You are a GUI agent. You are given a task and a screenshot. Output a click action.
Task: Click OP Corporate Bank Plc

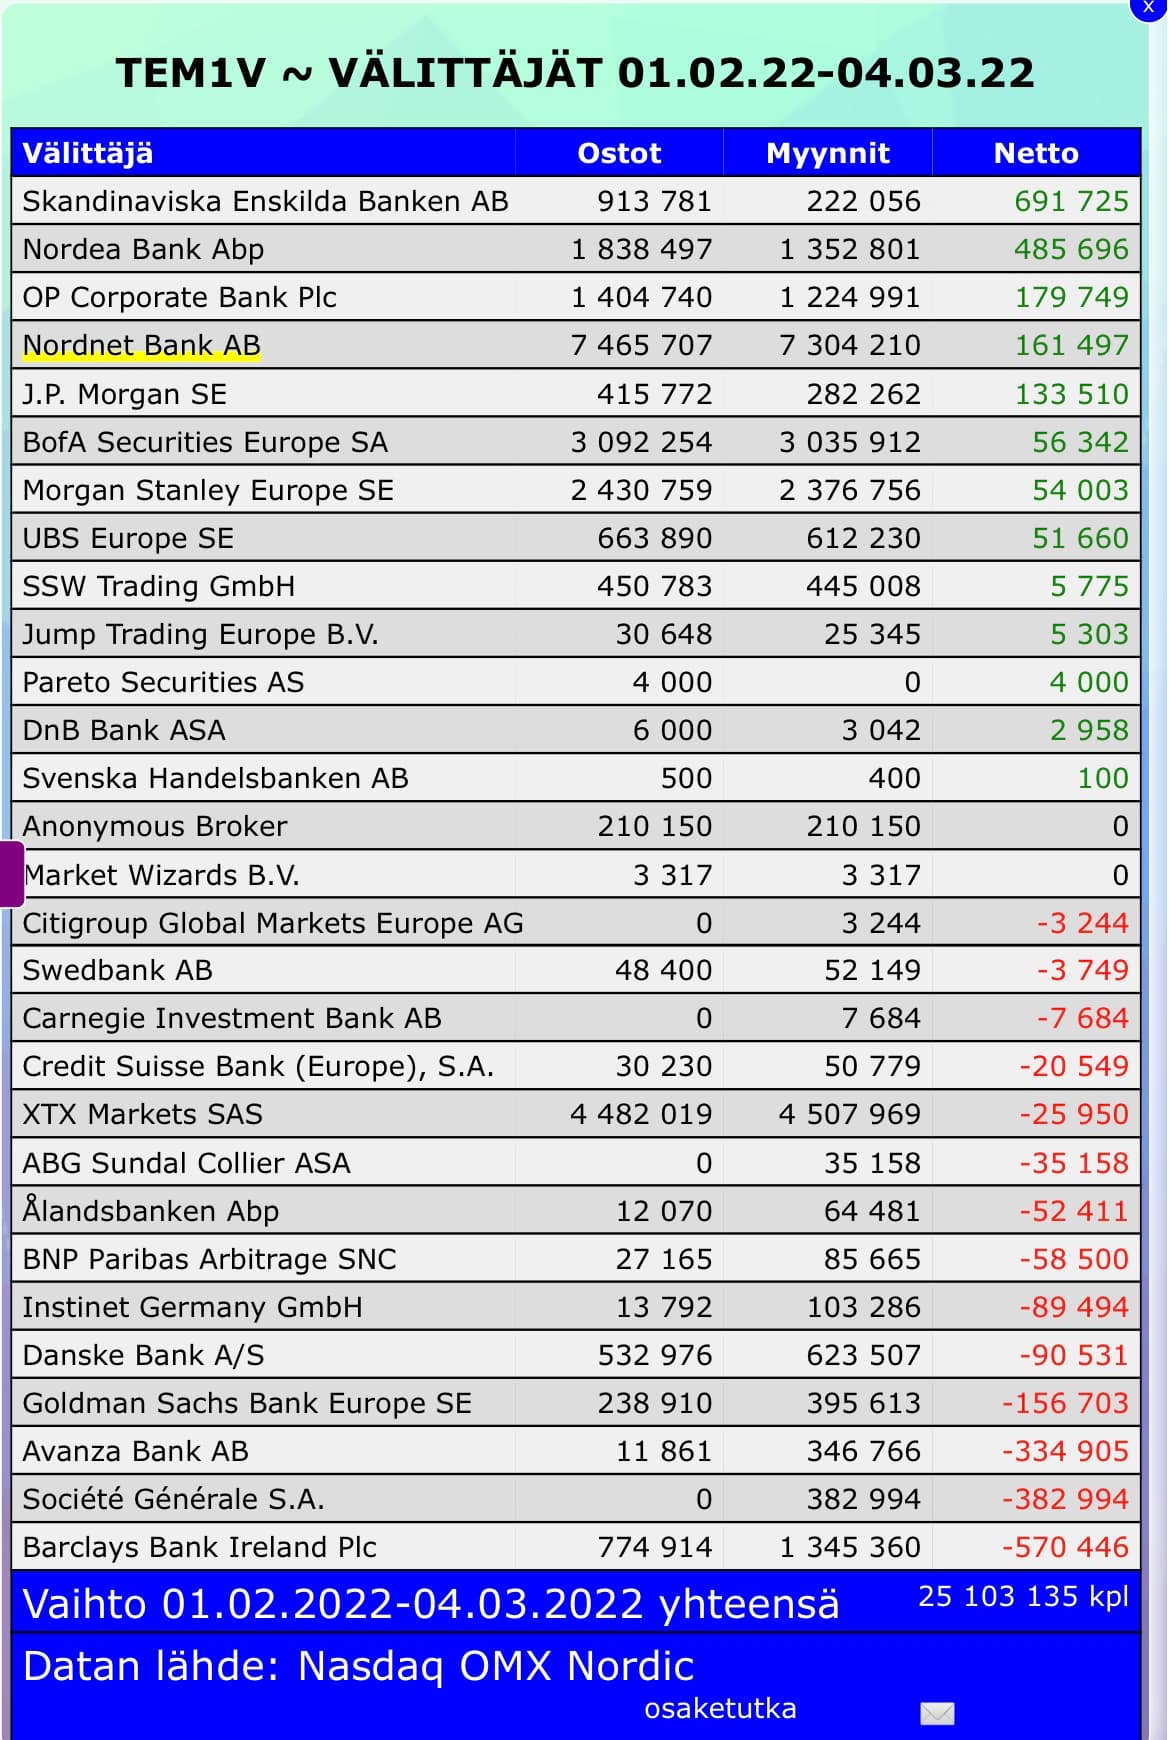179,297
